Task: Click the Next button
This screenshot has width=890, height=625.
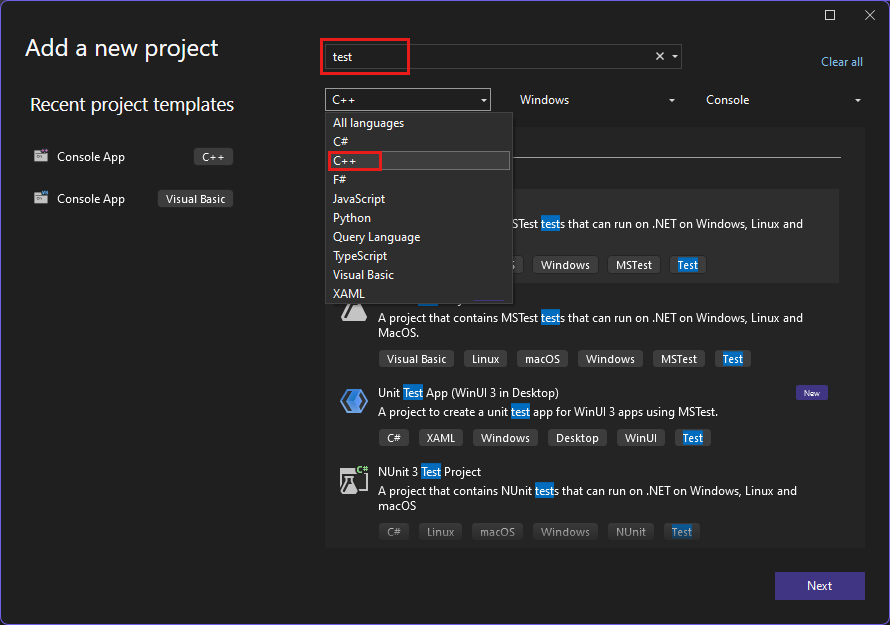Action: [x=819, y=585]
